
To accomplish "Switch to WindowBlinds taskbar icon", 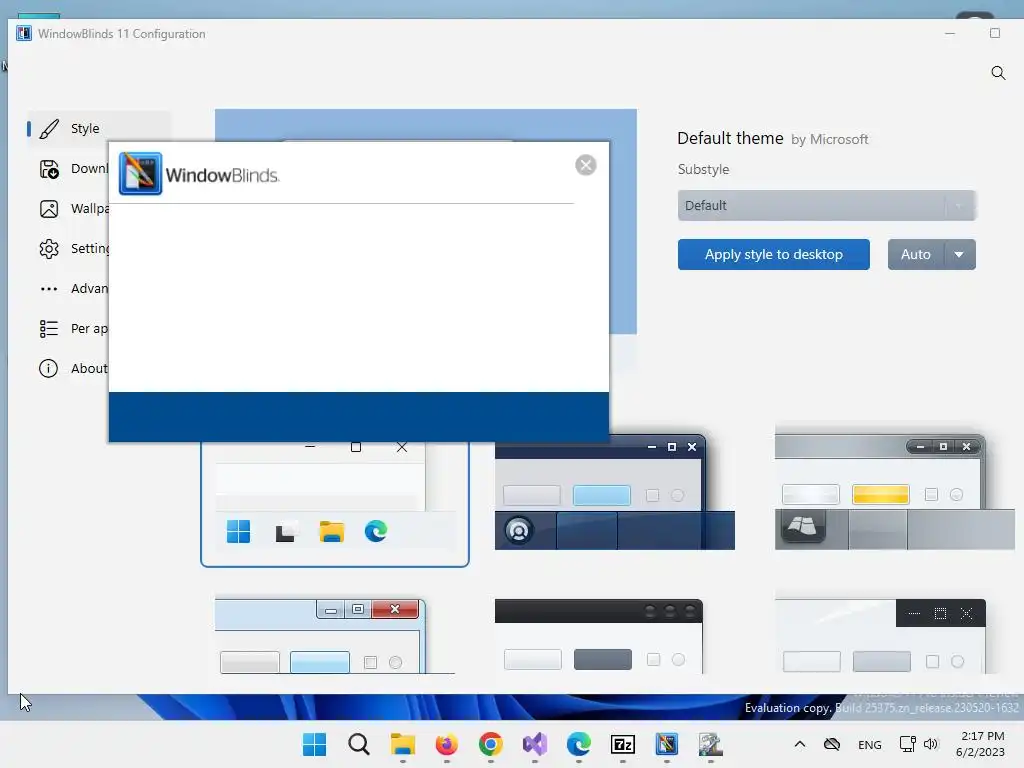I will tap(667, 744).
